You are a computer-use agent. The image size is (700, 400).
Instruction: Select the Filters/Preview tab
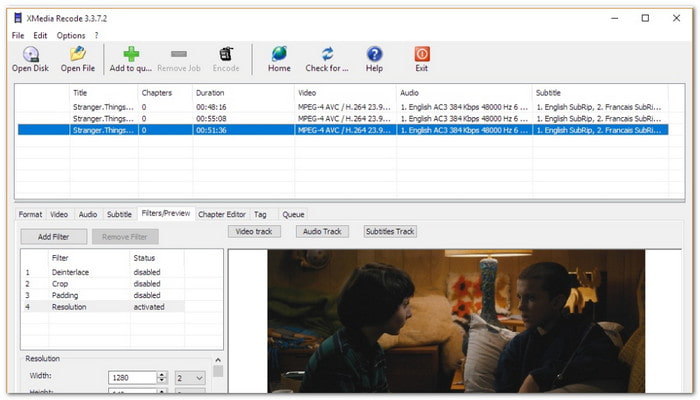166,213
